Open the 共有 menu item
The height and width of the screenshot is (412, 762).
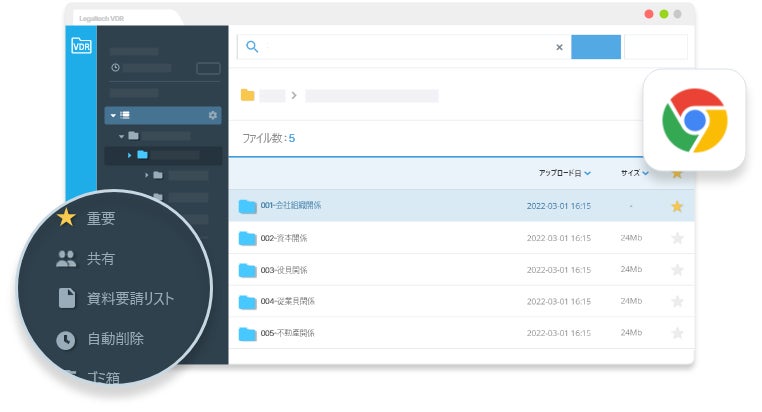[101, 258]
